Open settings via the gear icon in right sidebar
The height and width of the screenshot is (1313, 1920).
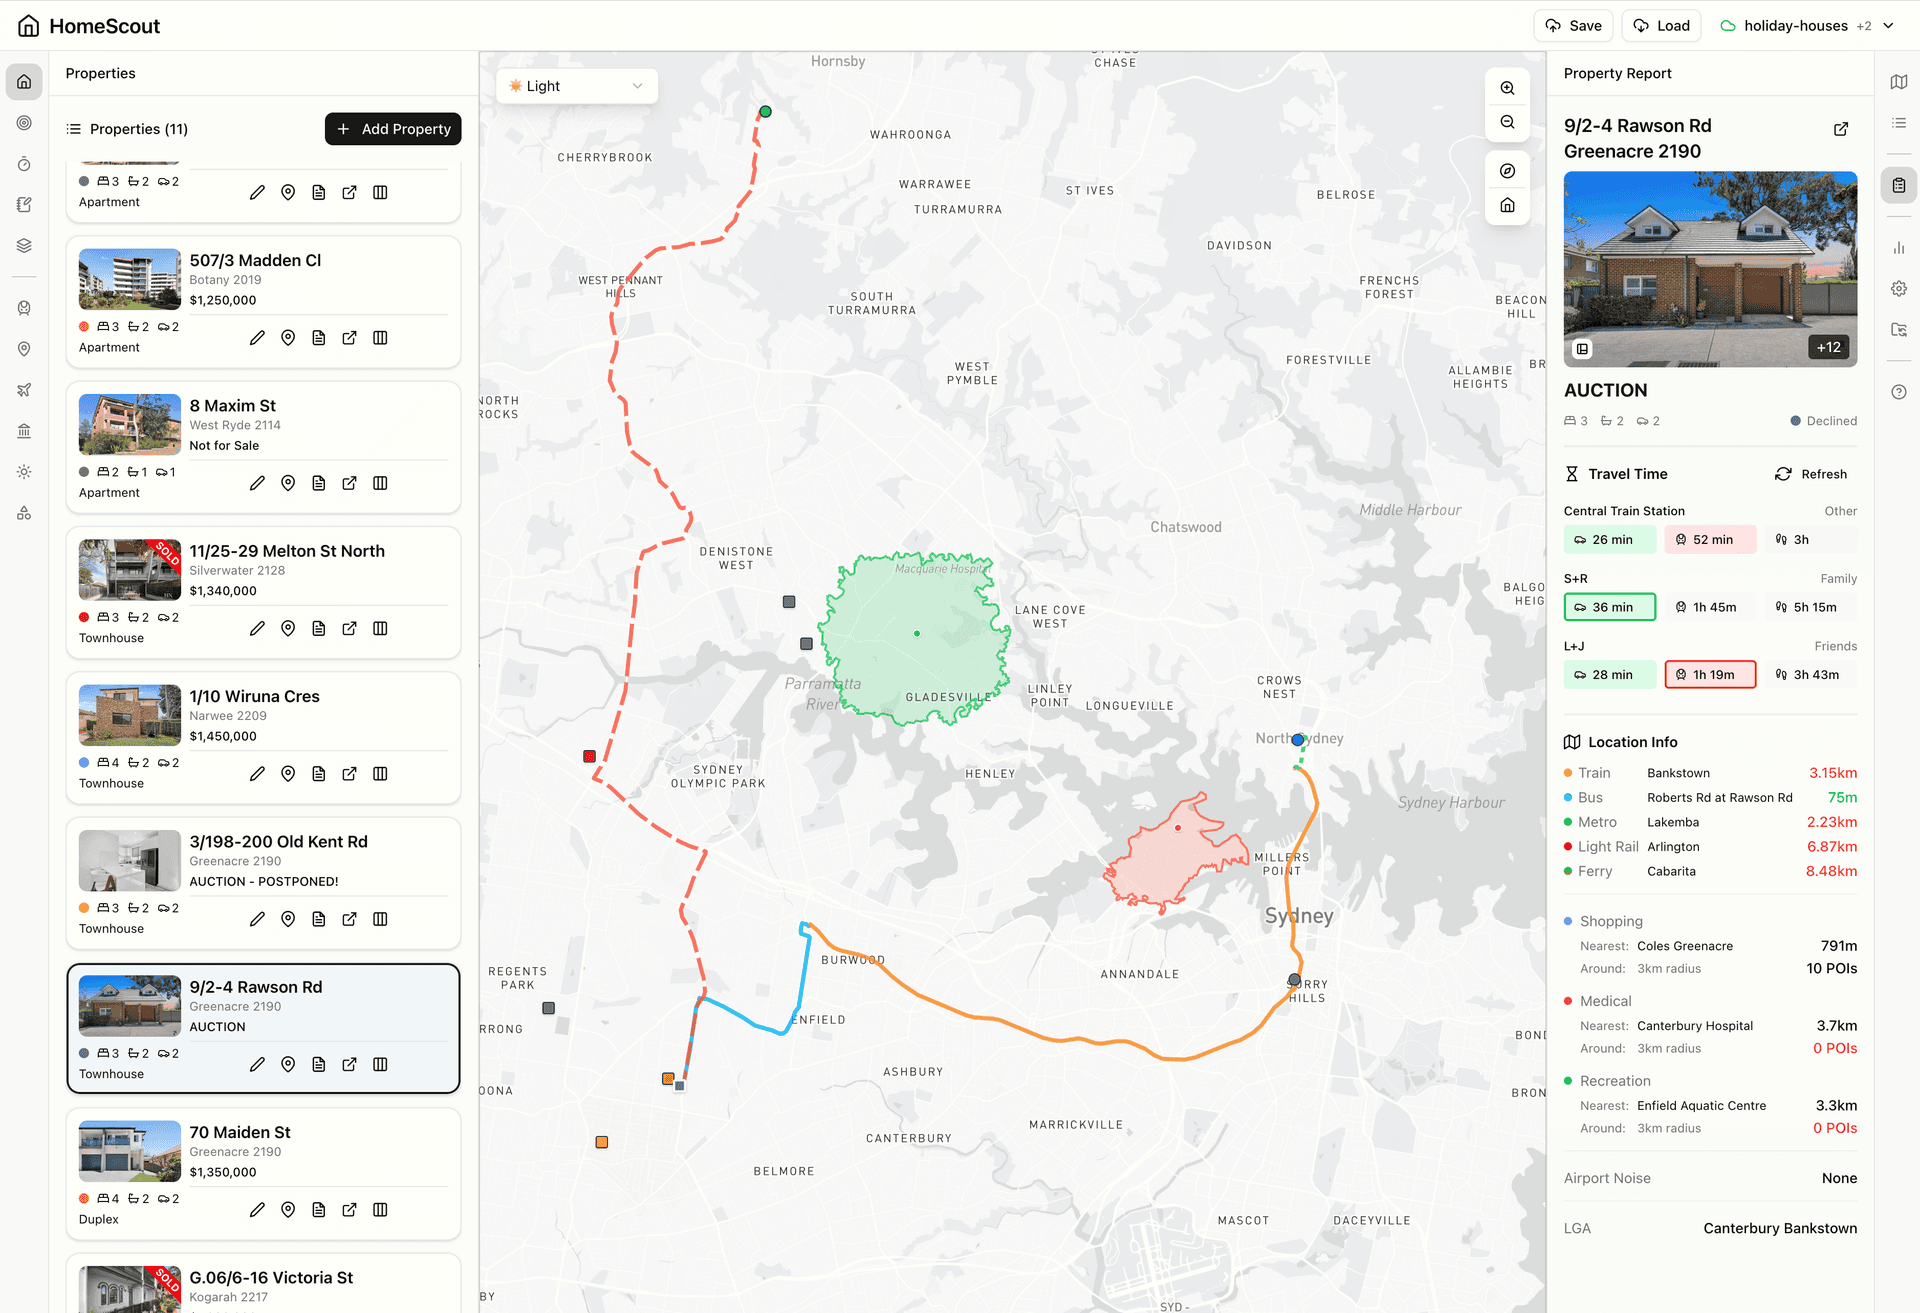click(1898, 288)
